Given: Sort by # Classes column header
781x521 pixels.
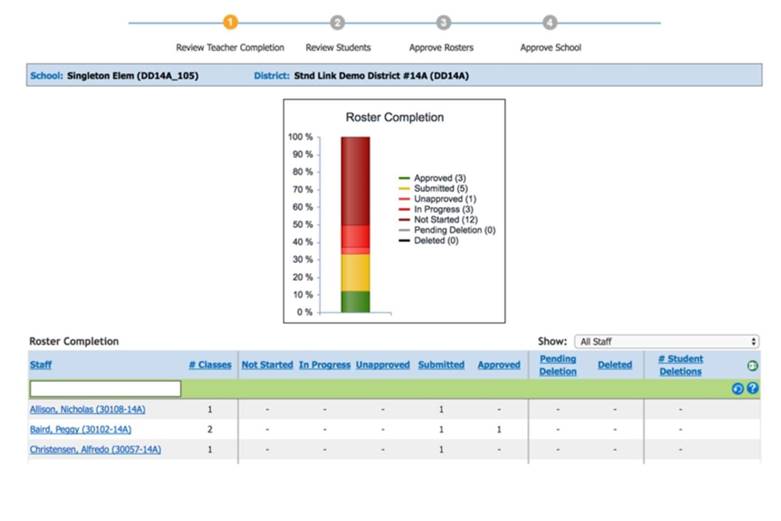Looking at the screenshot, I should tap(210, 365).
